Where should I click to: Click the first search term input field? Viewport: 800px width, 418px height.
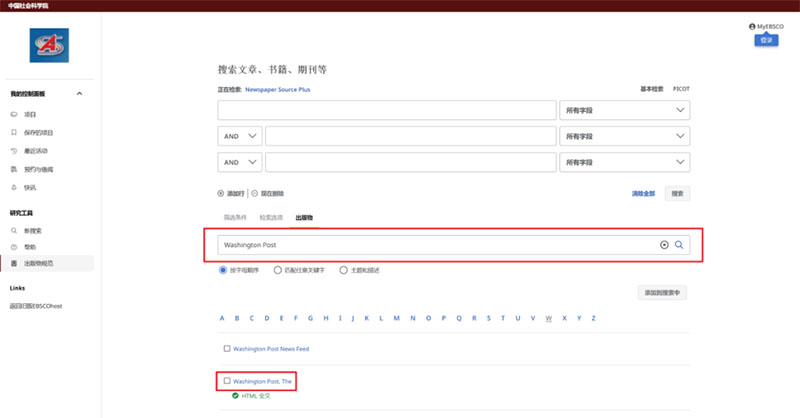point(386,109)
